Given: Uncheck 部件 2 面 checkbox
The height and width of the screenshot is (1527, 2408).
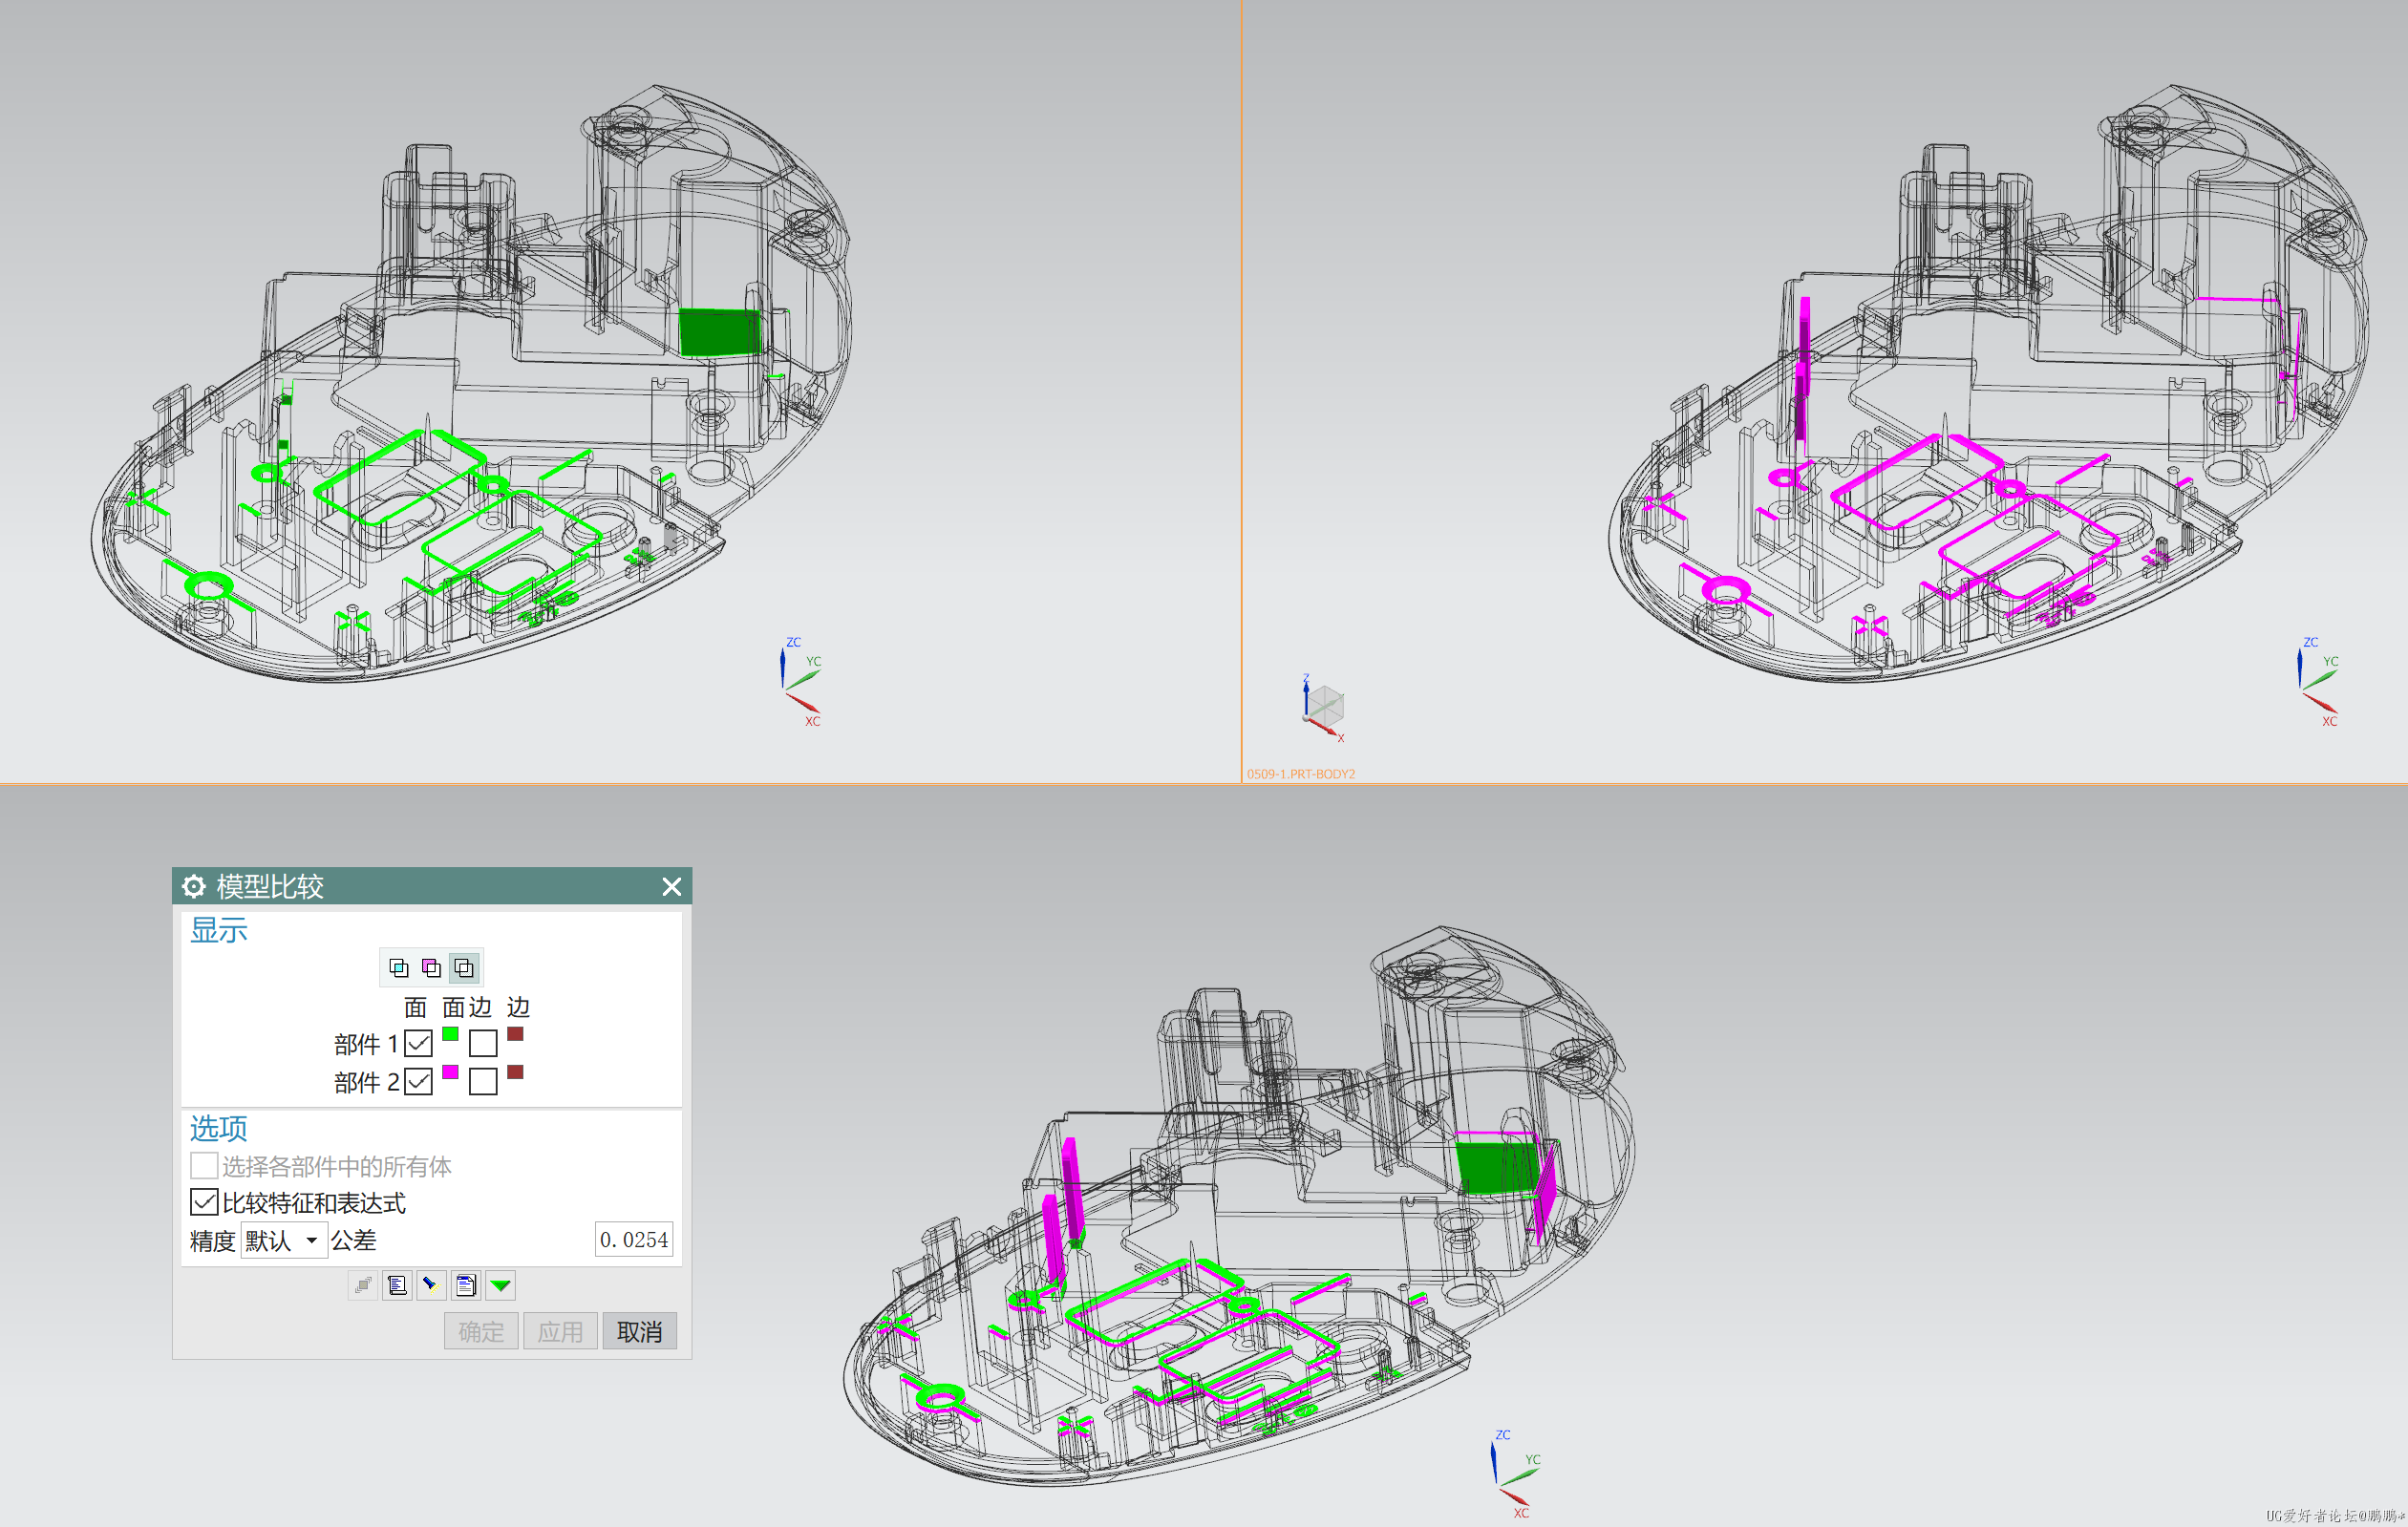Looking at the screenshot, I should click(418, 1081).
